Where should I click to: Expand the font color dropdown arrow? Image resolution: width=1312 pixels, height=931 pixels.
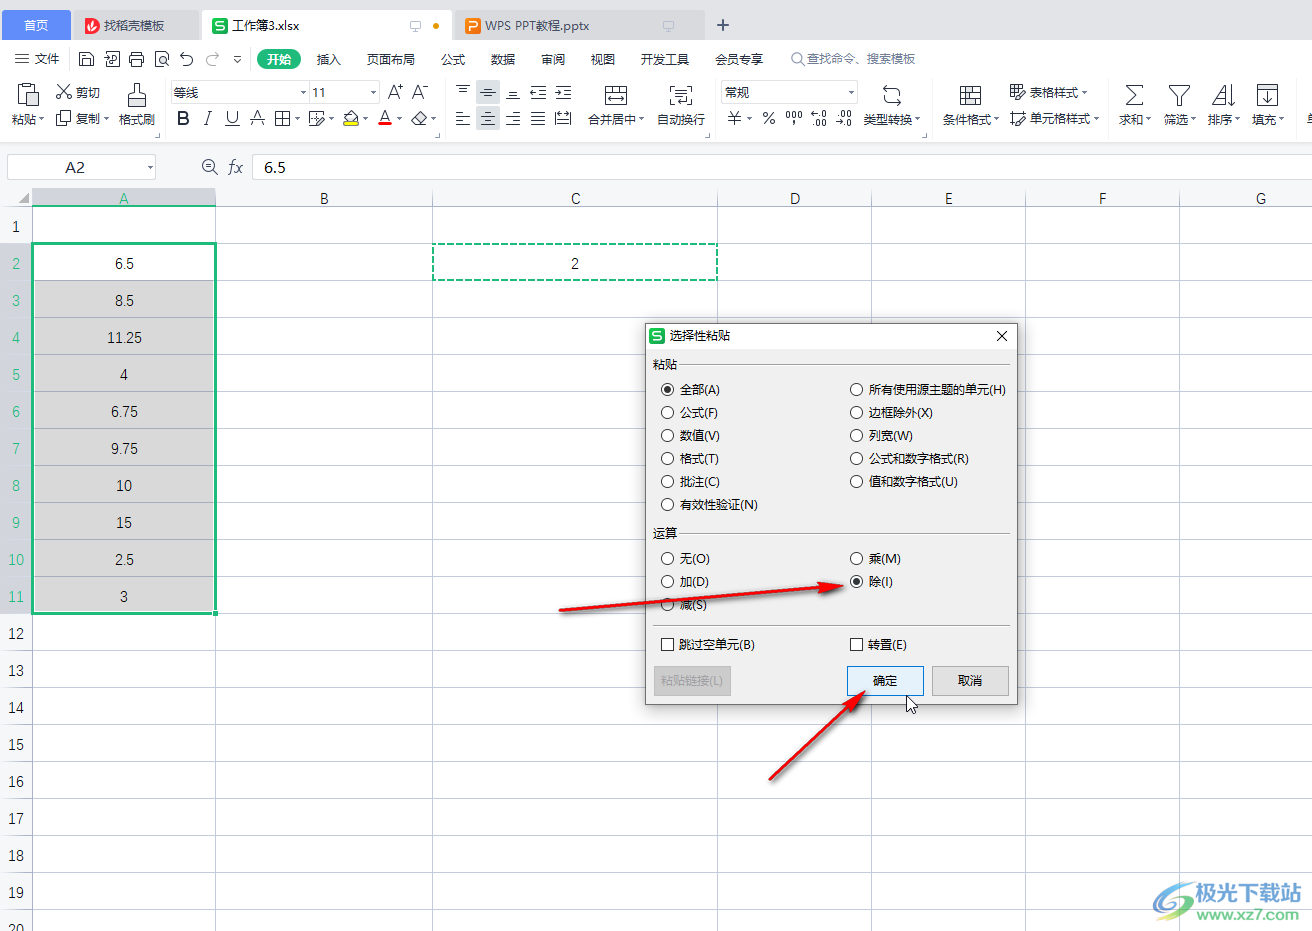(x=399, y=119)
